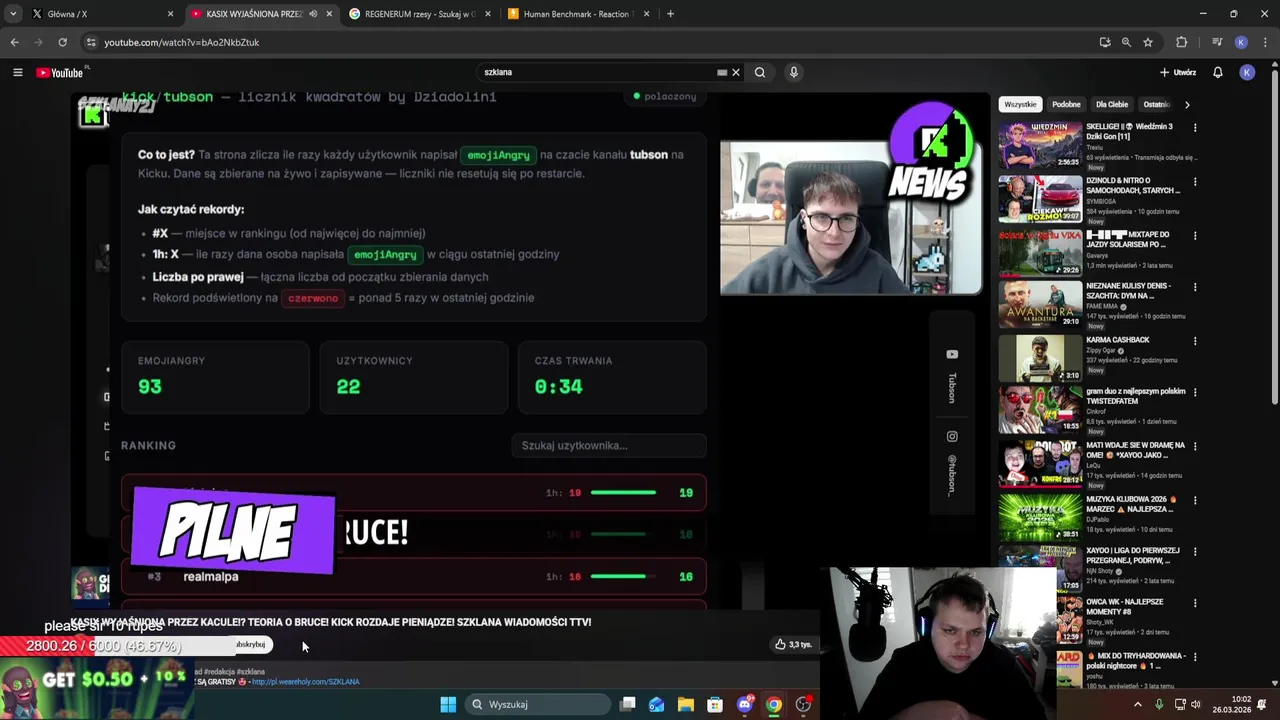
Task: Show hidden system tray icons chevron
Action: click(x=1137, y=704)
